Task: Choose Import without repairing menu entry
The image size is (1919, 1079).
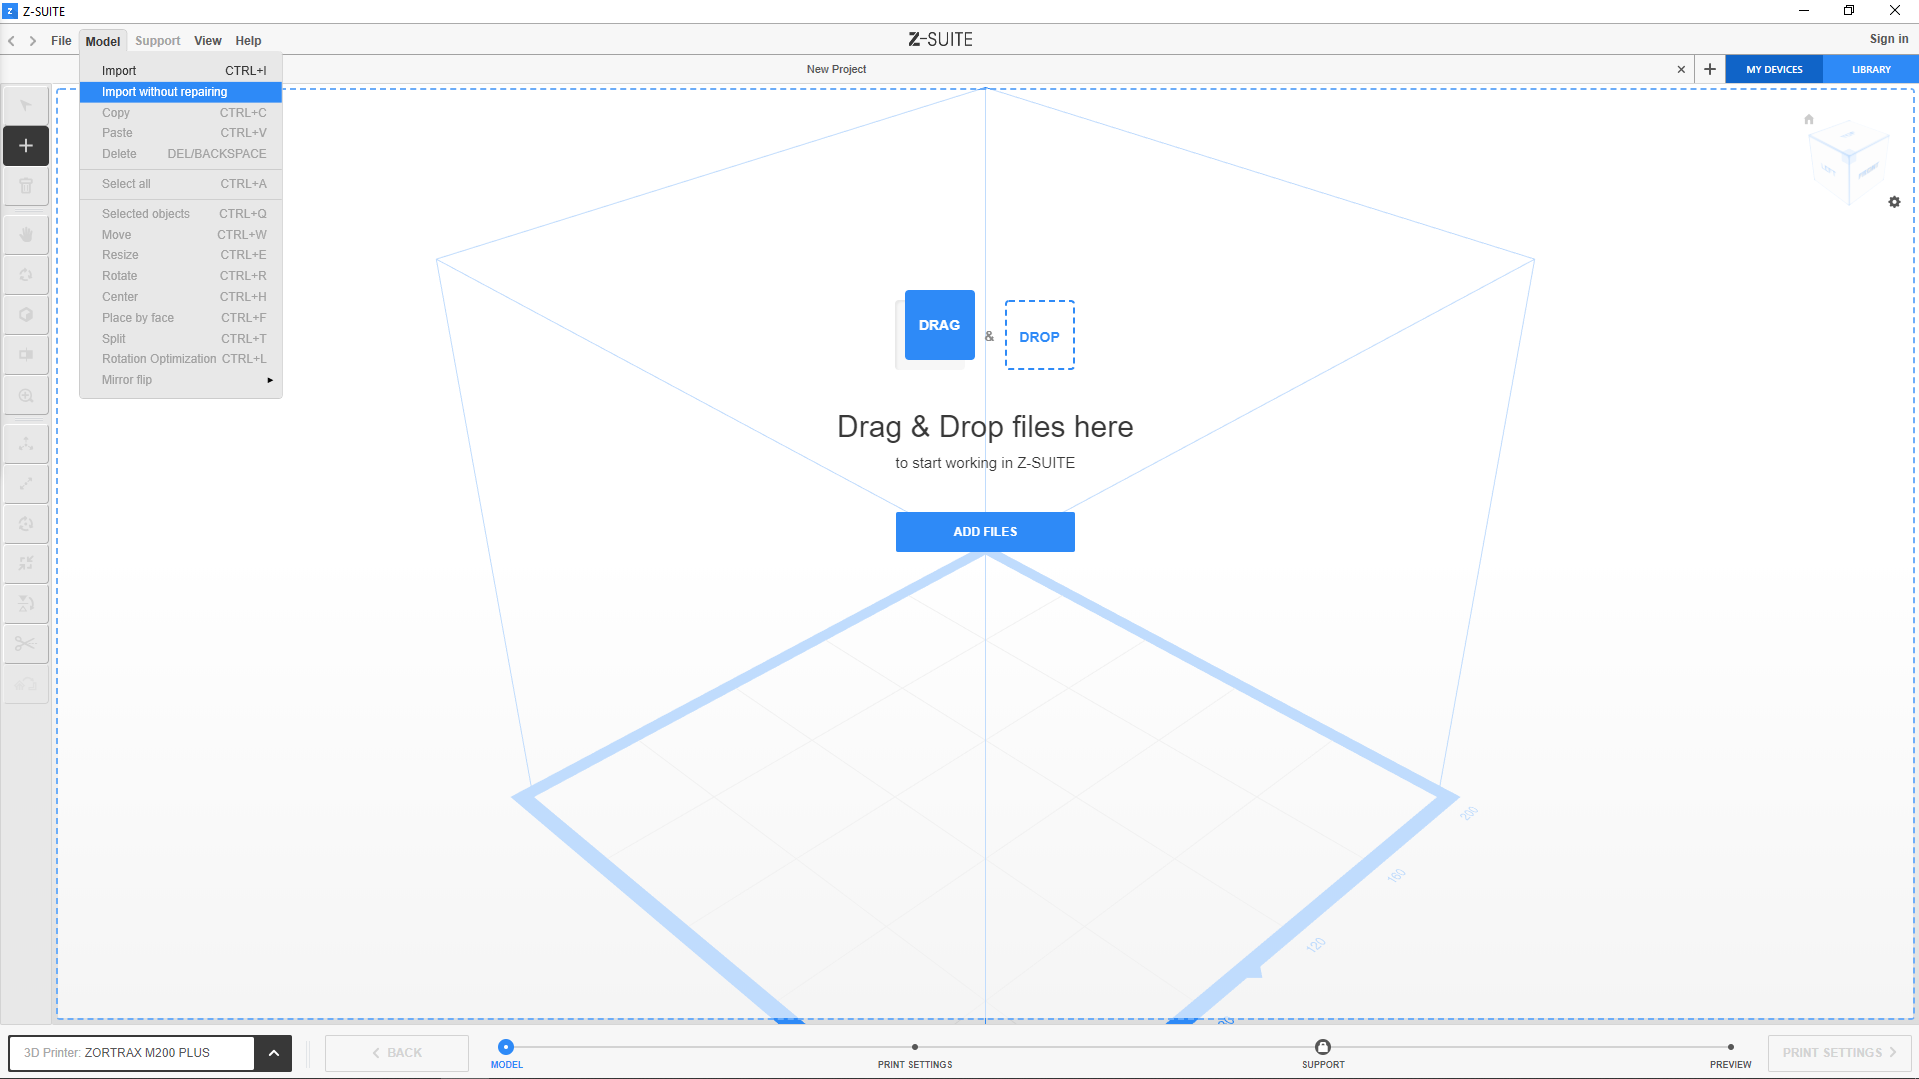Action: tap(180, 92)
